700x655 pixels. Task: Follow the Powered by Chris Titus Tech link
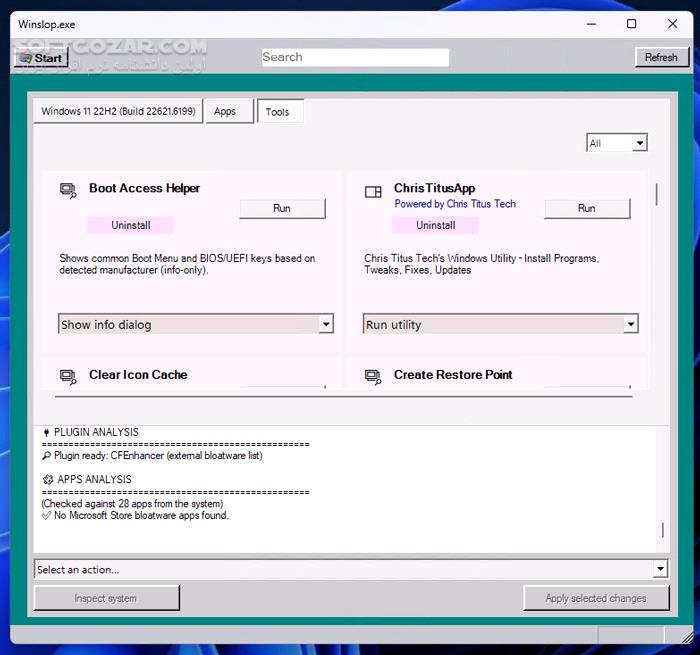point(455,204)
